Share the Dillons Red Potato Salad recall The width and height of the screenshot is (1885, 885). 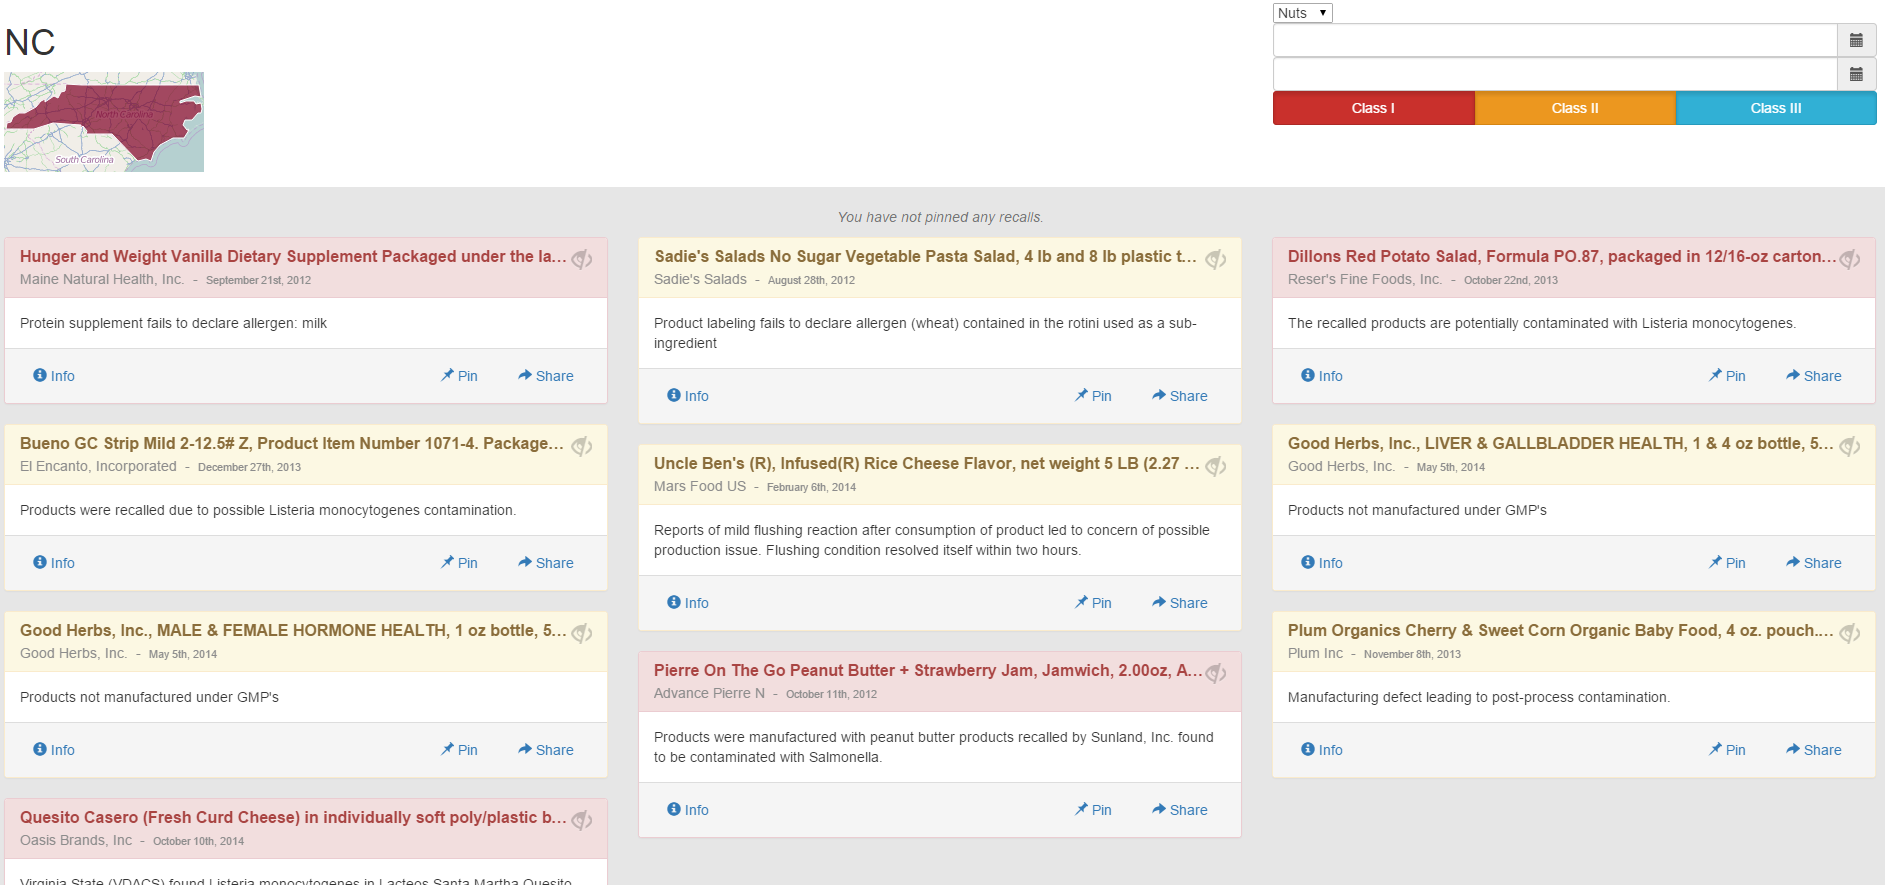pos(1814,376)
